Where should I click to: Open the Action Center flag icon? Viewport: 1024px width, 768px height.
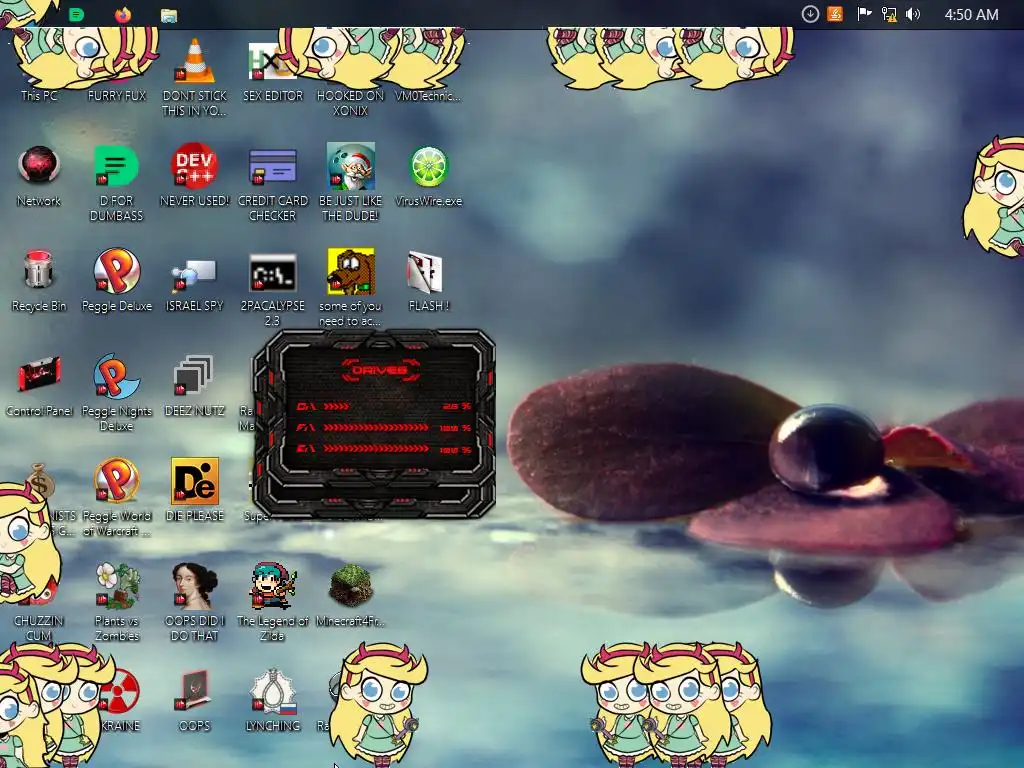tap(864, 14)
